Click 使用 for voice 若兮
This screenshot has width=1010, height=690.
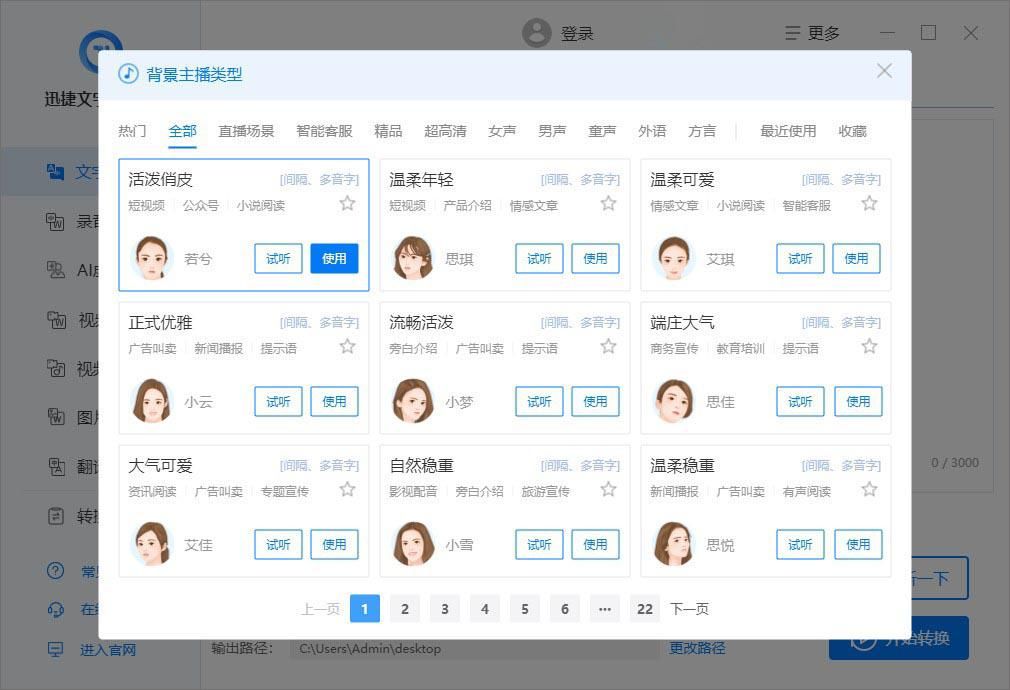[334, 258]
